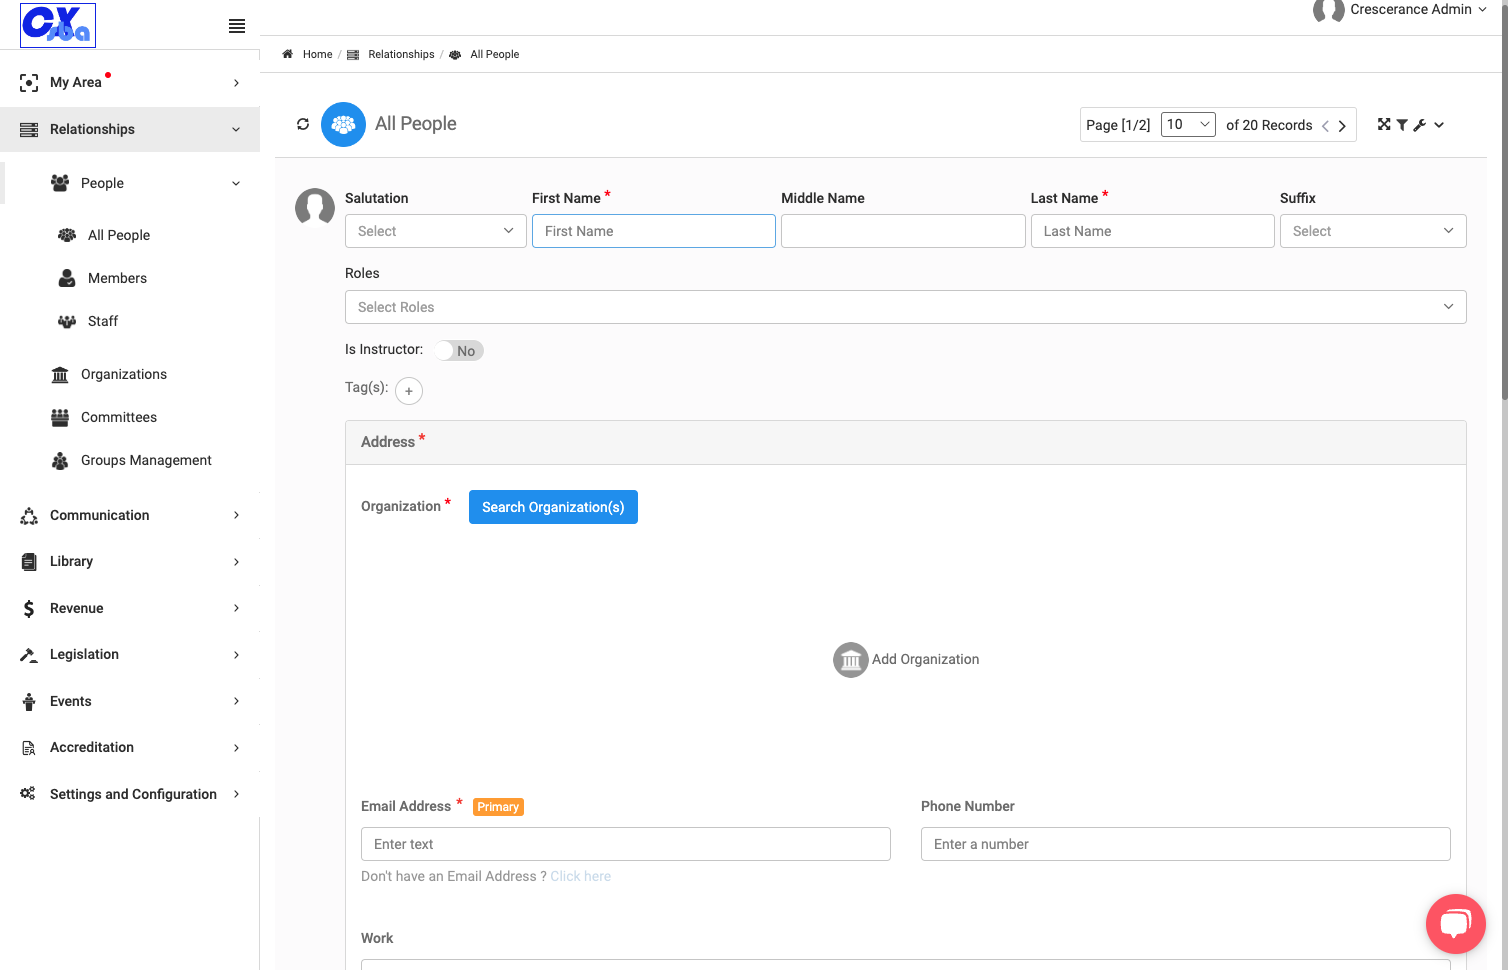Focus the Email Address text field
1508x970 pixels.
tap(626, 844)
